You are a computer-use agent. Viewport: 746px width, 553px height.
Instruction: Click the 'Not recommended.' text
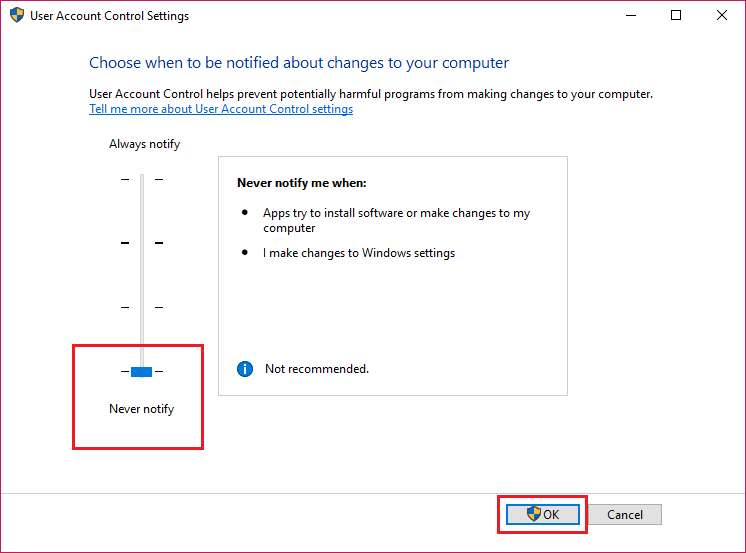click(x=317, y=369)
